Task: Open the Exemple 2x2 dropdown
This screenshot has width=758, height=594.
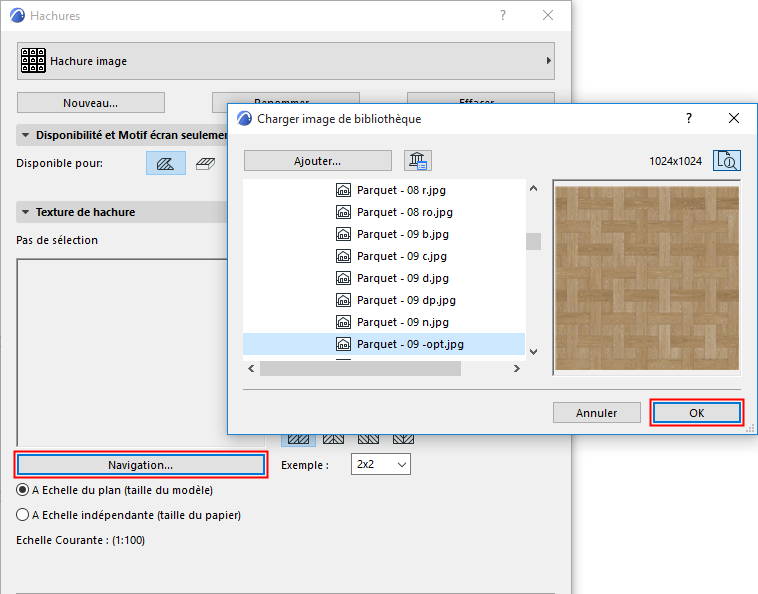Action: [x=381, y=464]
